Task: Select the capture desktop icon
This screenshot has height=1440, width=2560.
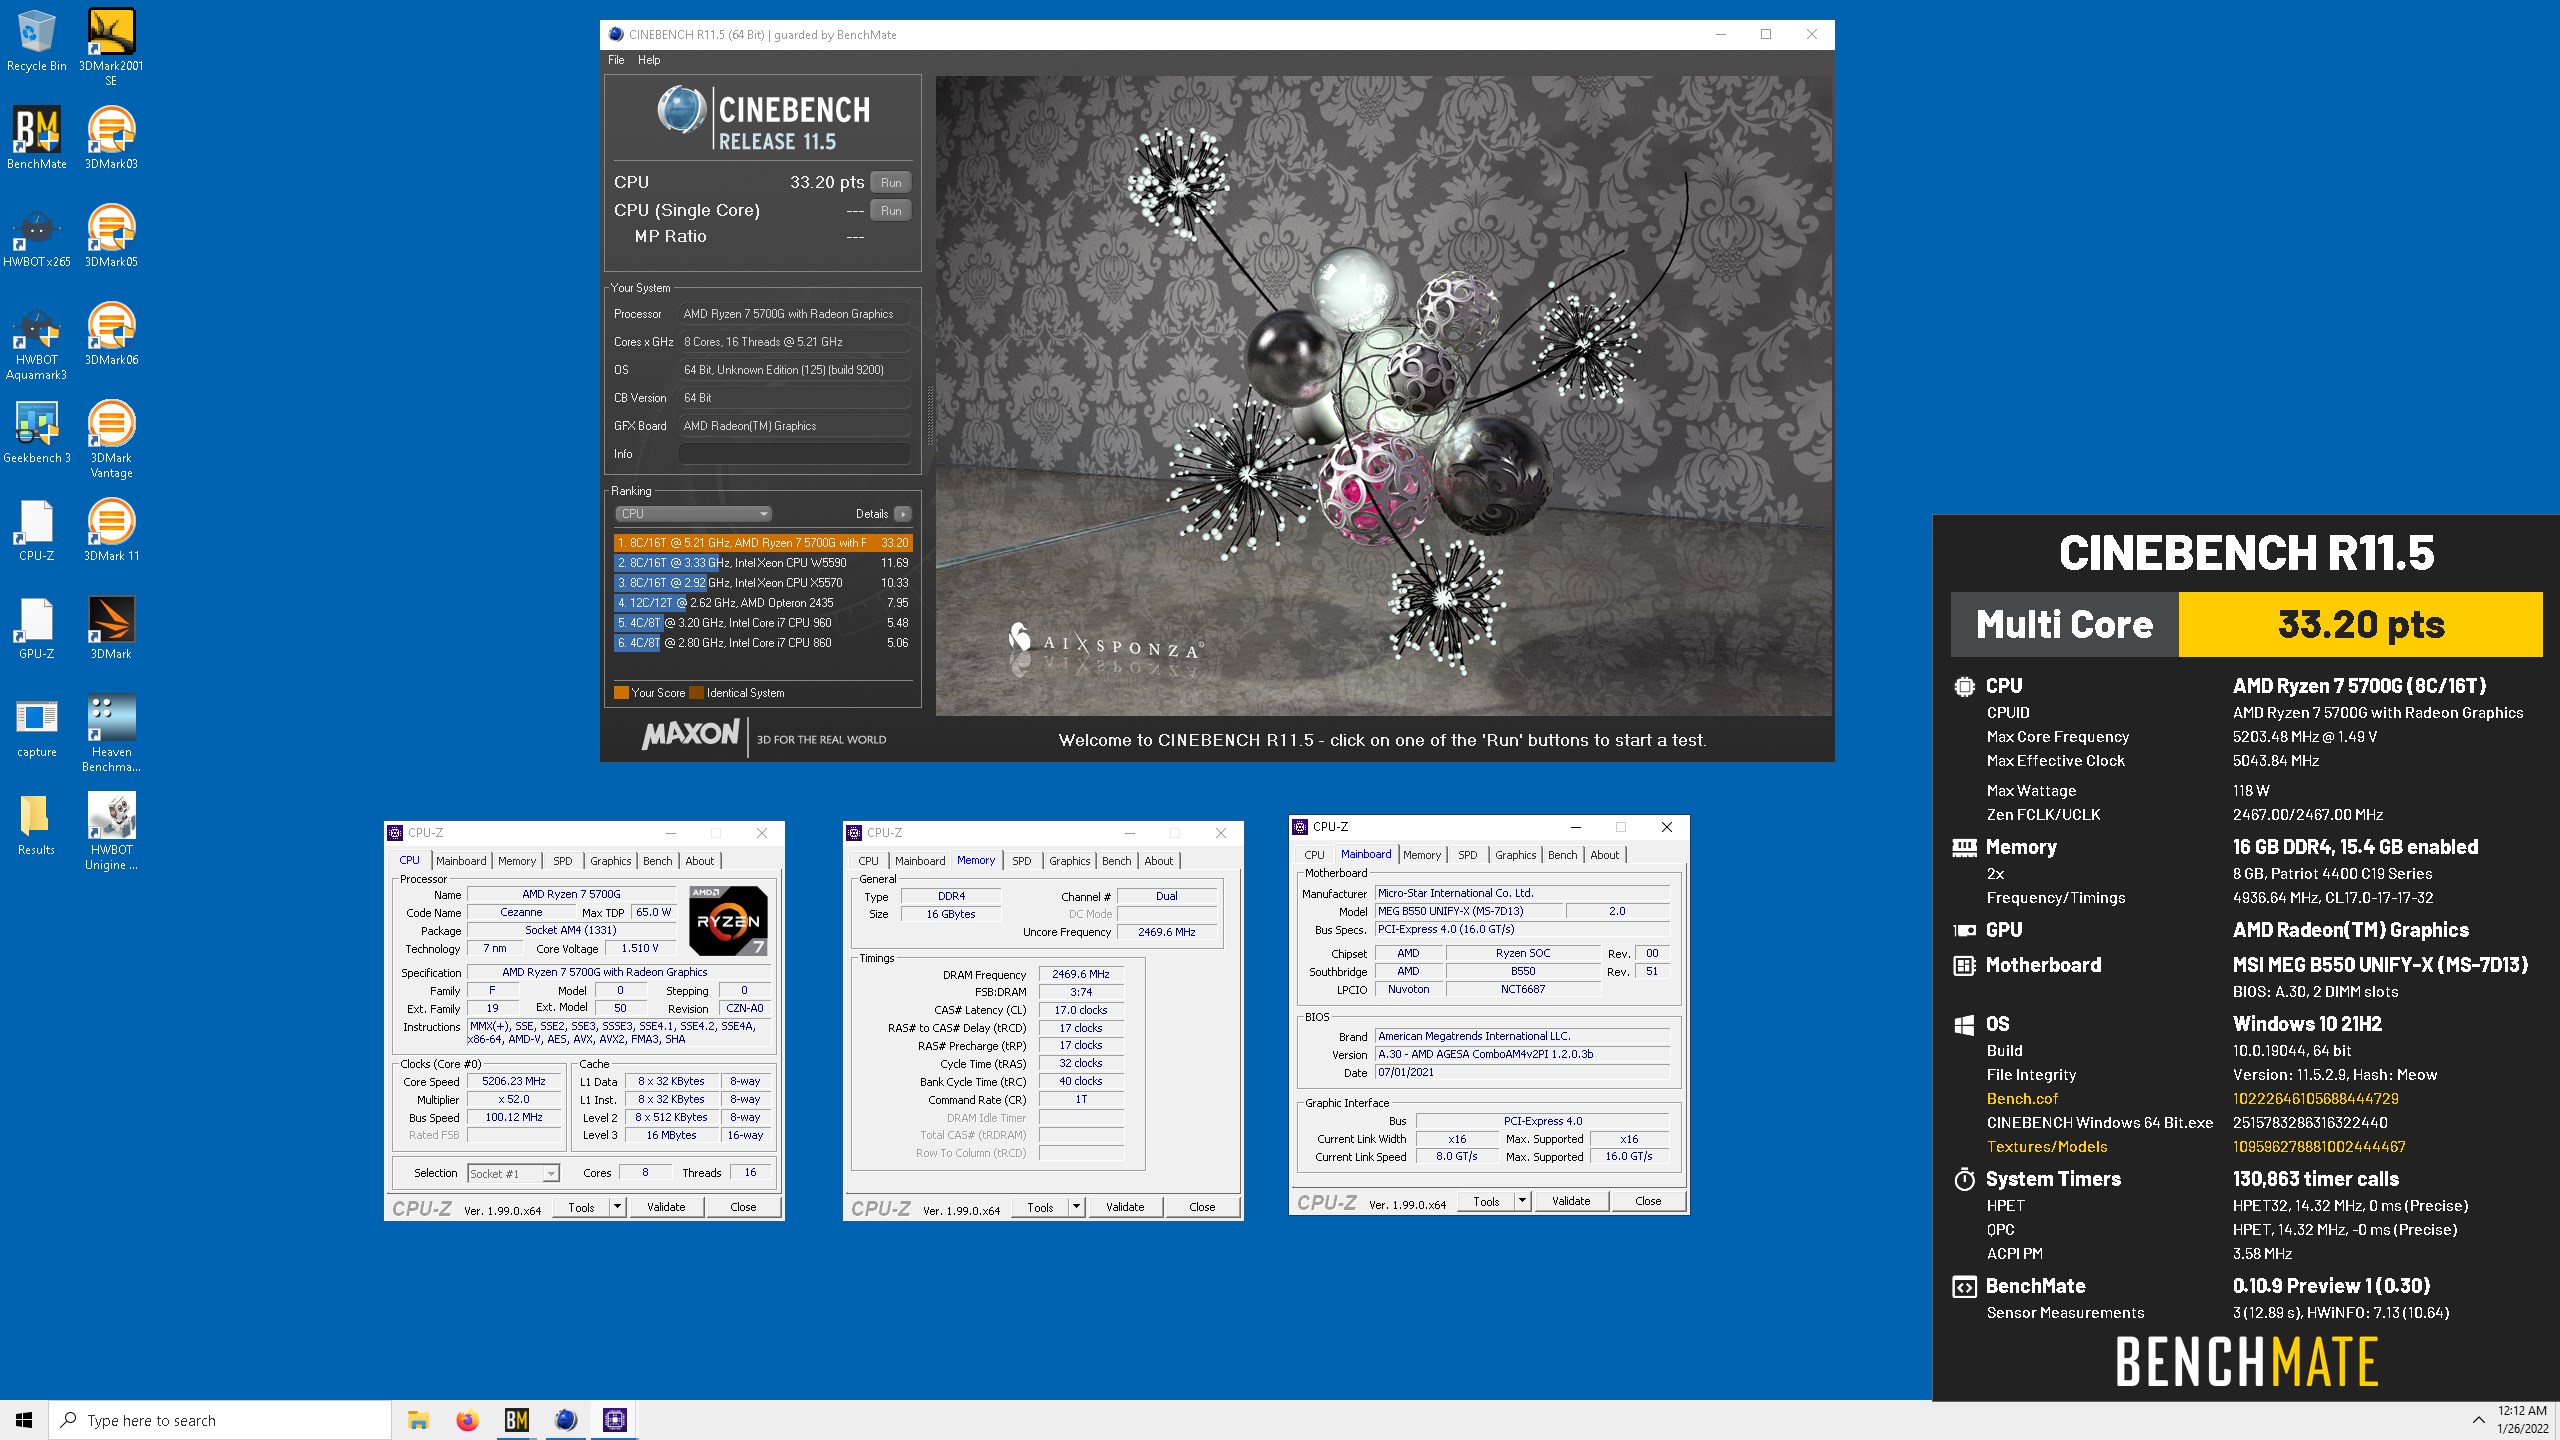Action: tap(37, 726)
